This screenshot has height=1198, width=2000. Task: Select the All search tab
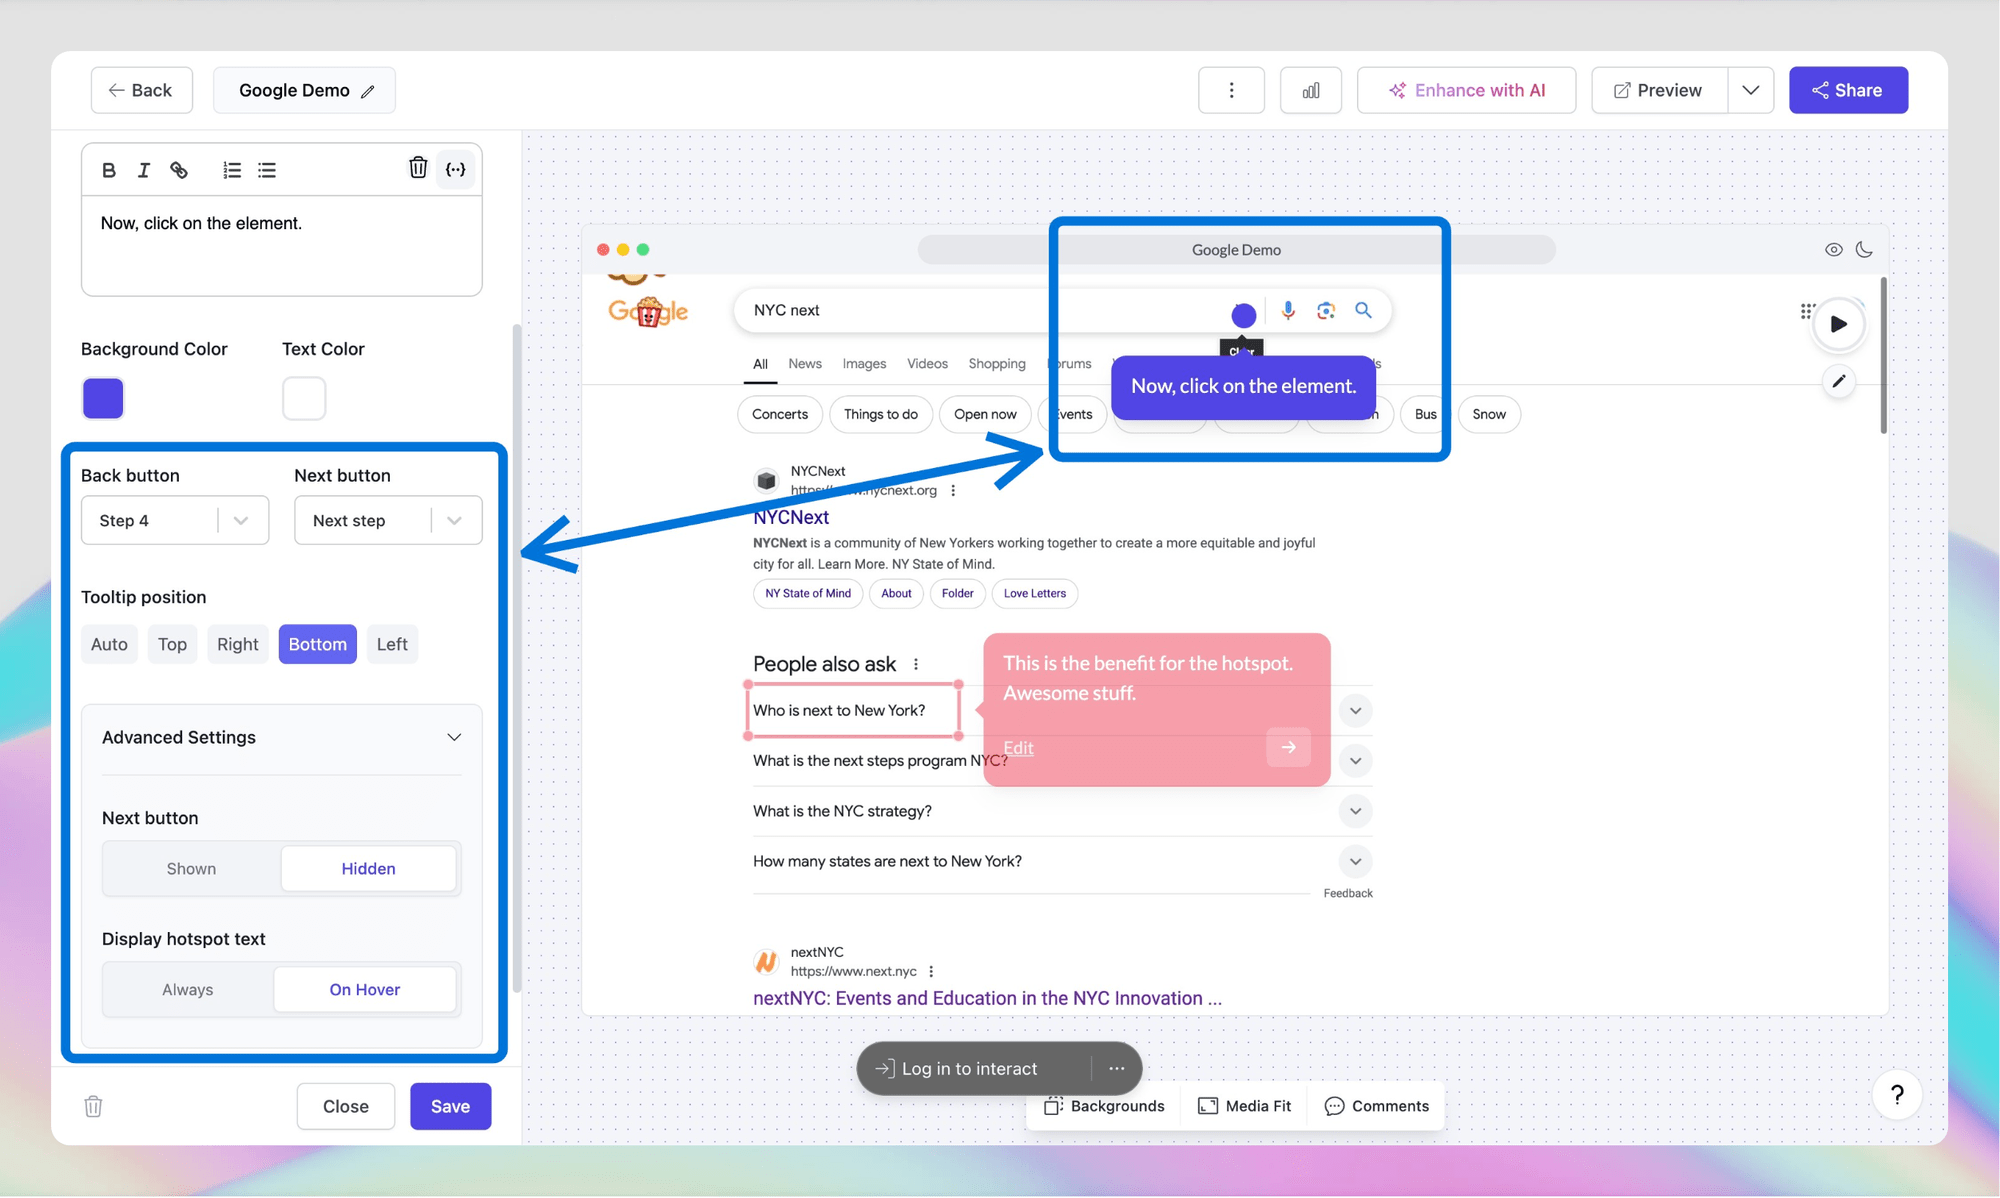pyautogui.click(x=760, y=364)
